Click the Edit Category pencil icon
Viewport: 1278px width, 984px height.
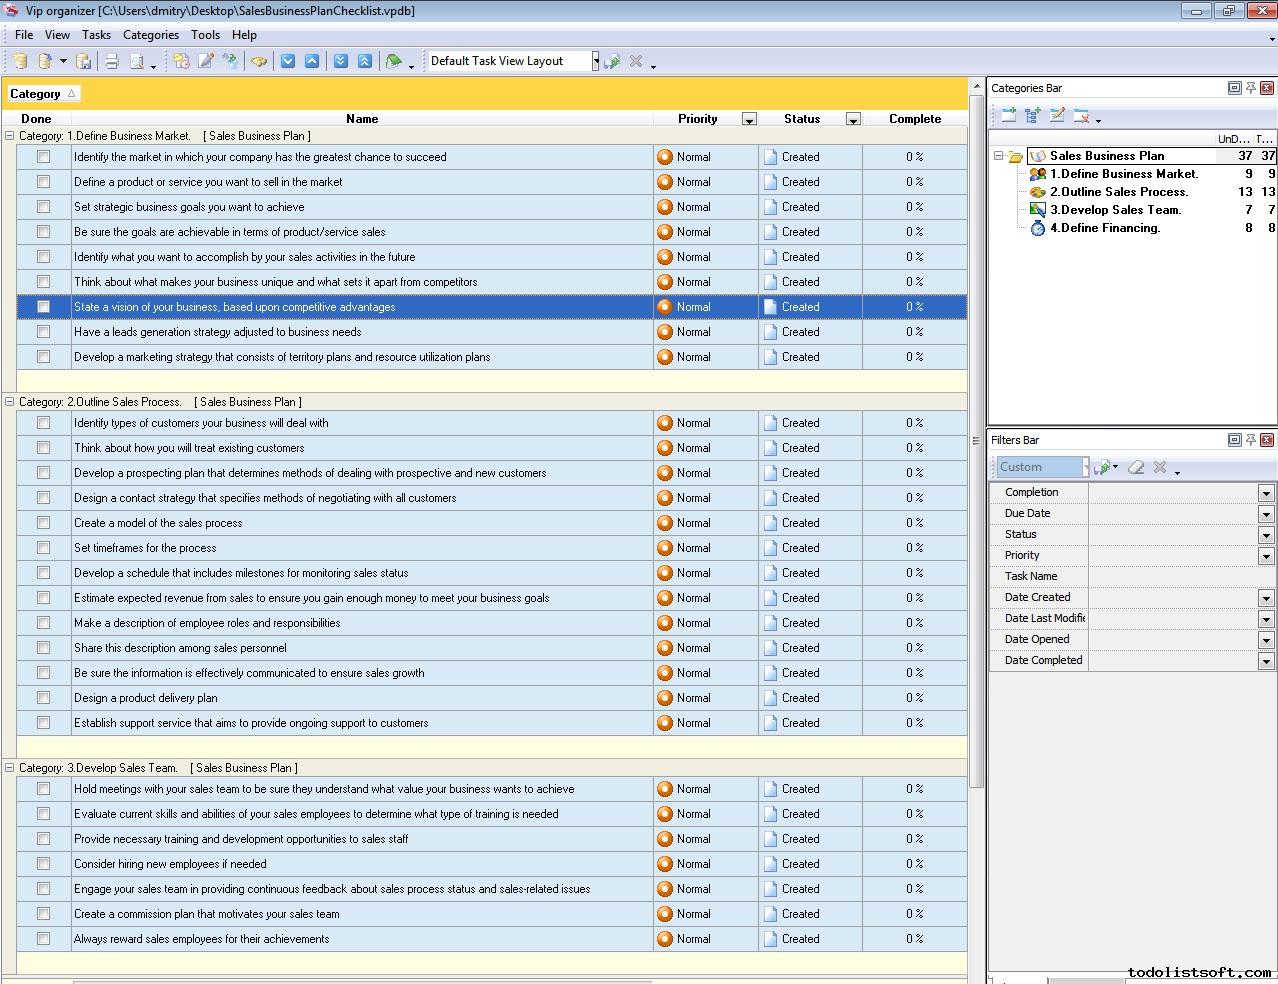tap(1057, 116)
